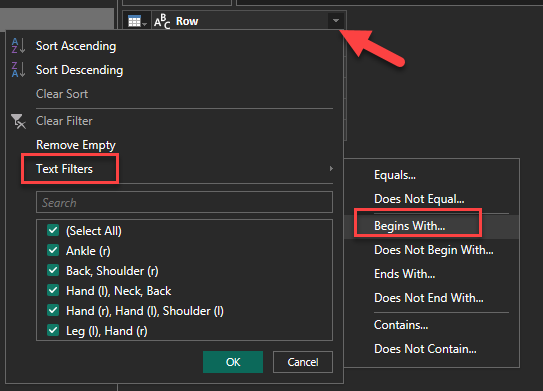Click the Search input field
Screen dimensions: 543x391
[184, 202]
